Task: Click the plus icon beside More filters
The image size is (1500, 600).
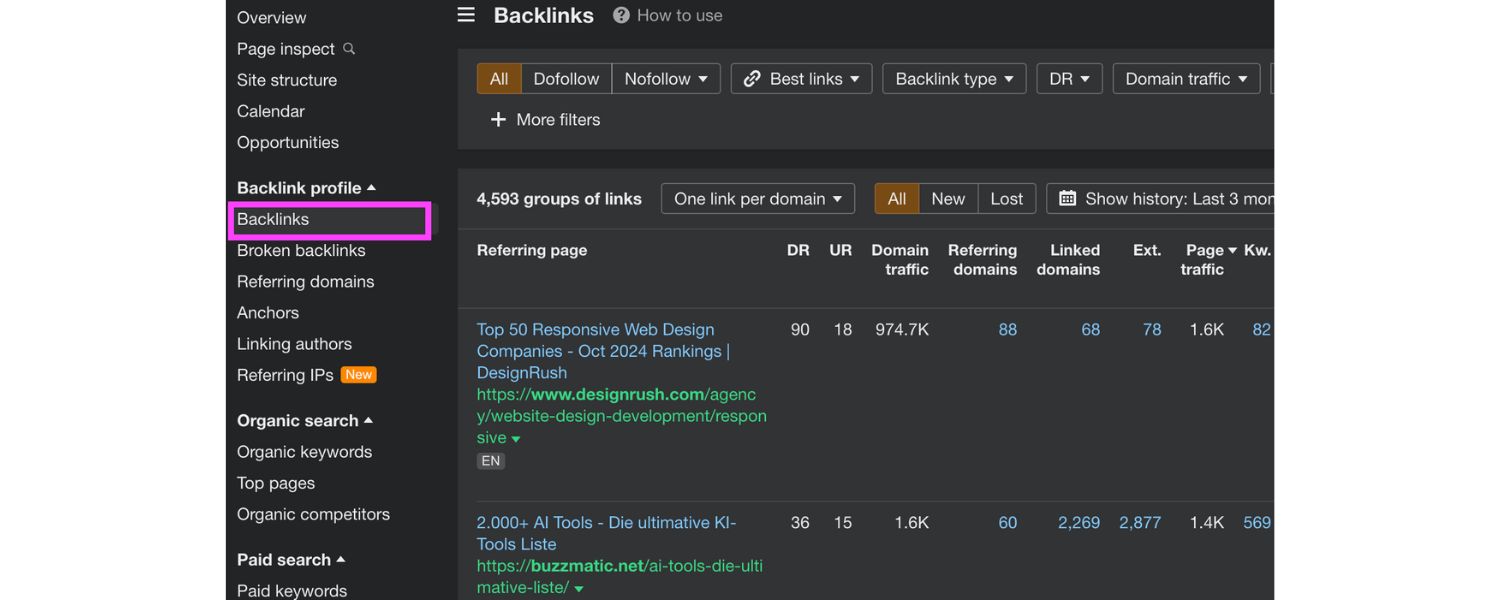Action: click(499, 119)
